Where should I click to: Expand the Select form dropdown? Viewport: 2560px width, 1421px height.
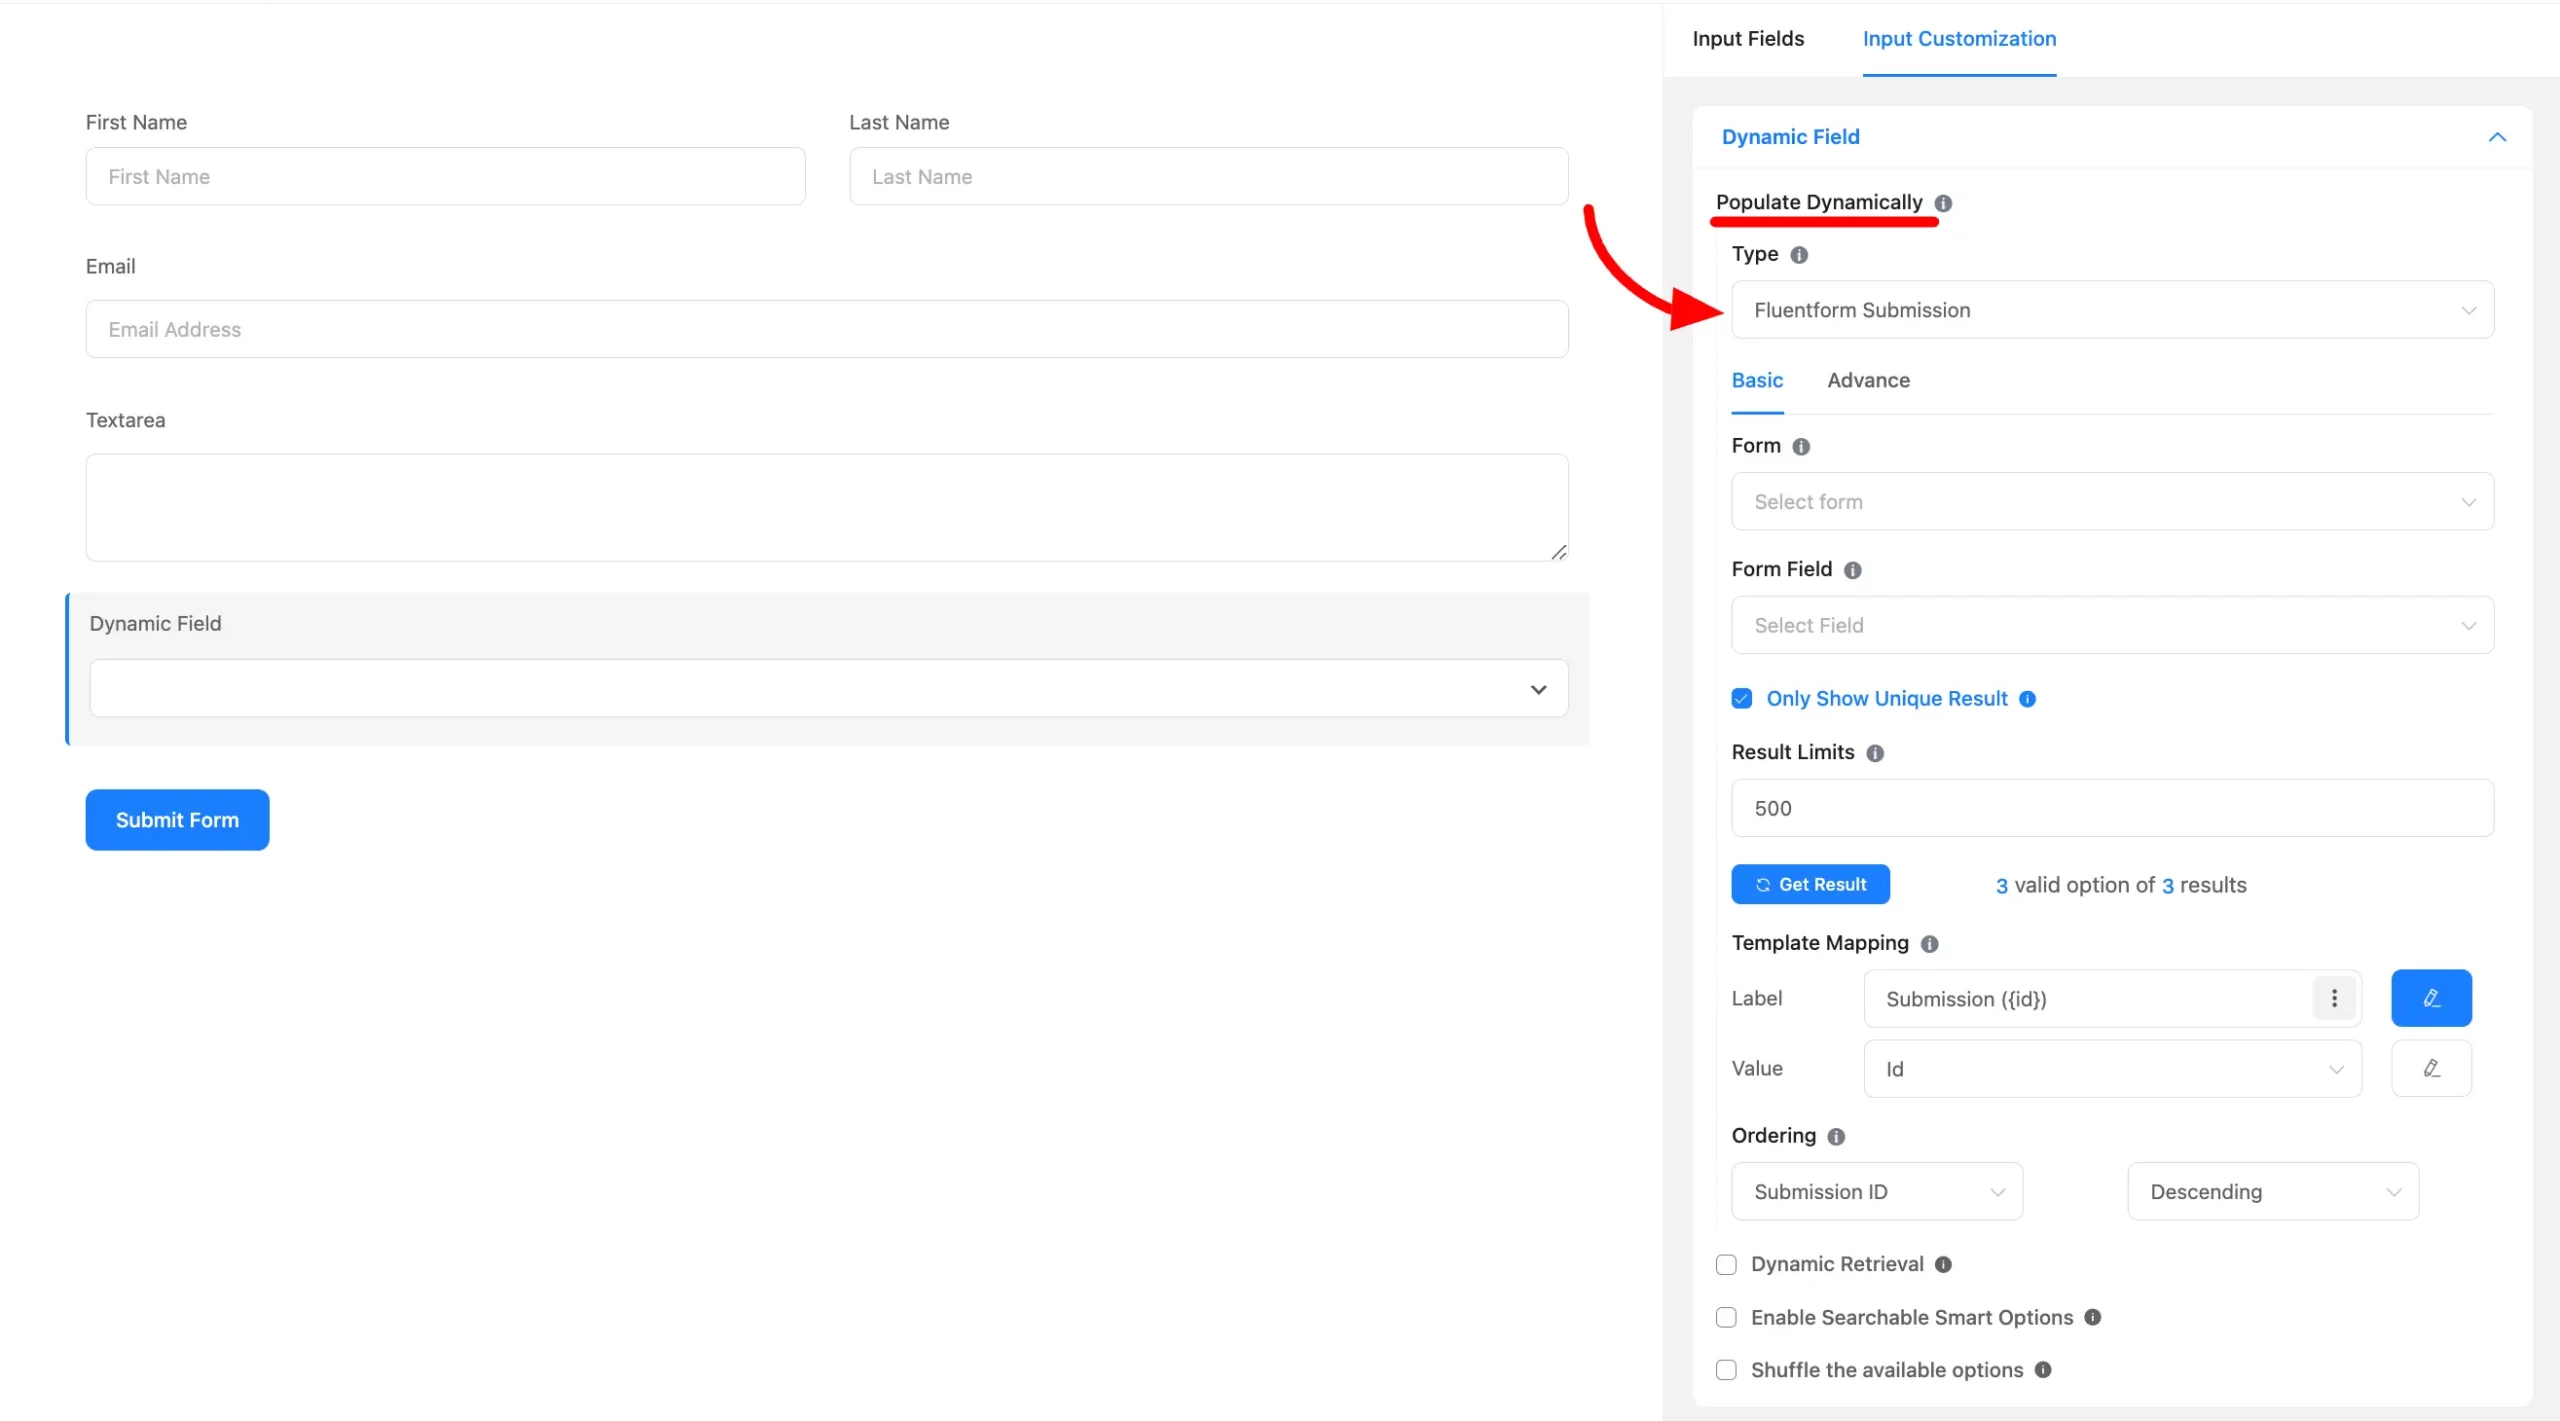point(2112,502)
